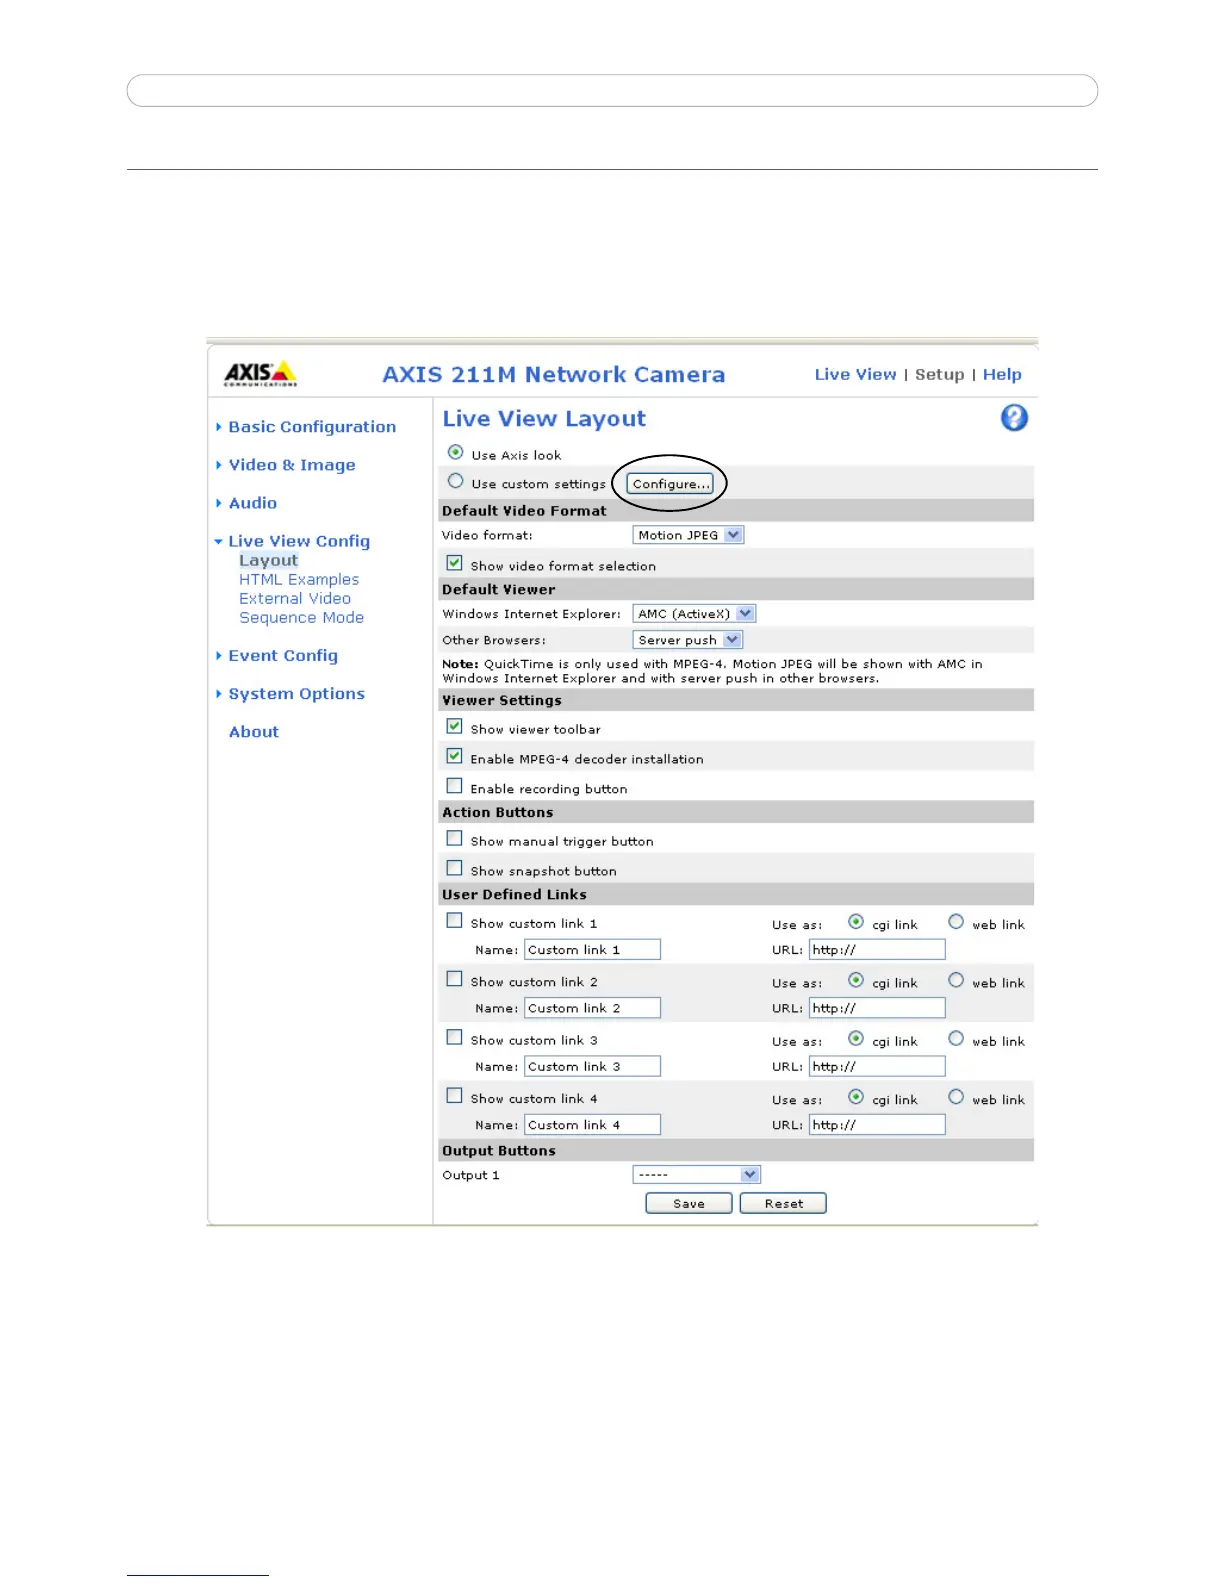
Task: Open the Help link in header
Action: pyautogui.click(x=1002, y=374)
